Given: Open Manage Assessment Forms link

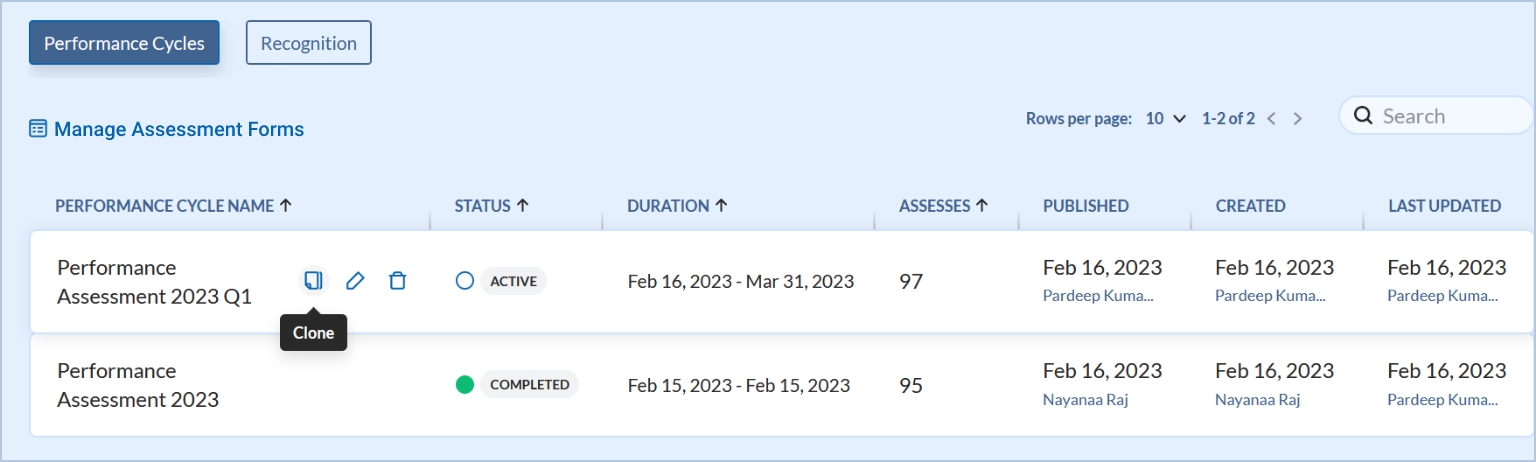Looking at the screenshot, I should (x=179, y=129).
